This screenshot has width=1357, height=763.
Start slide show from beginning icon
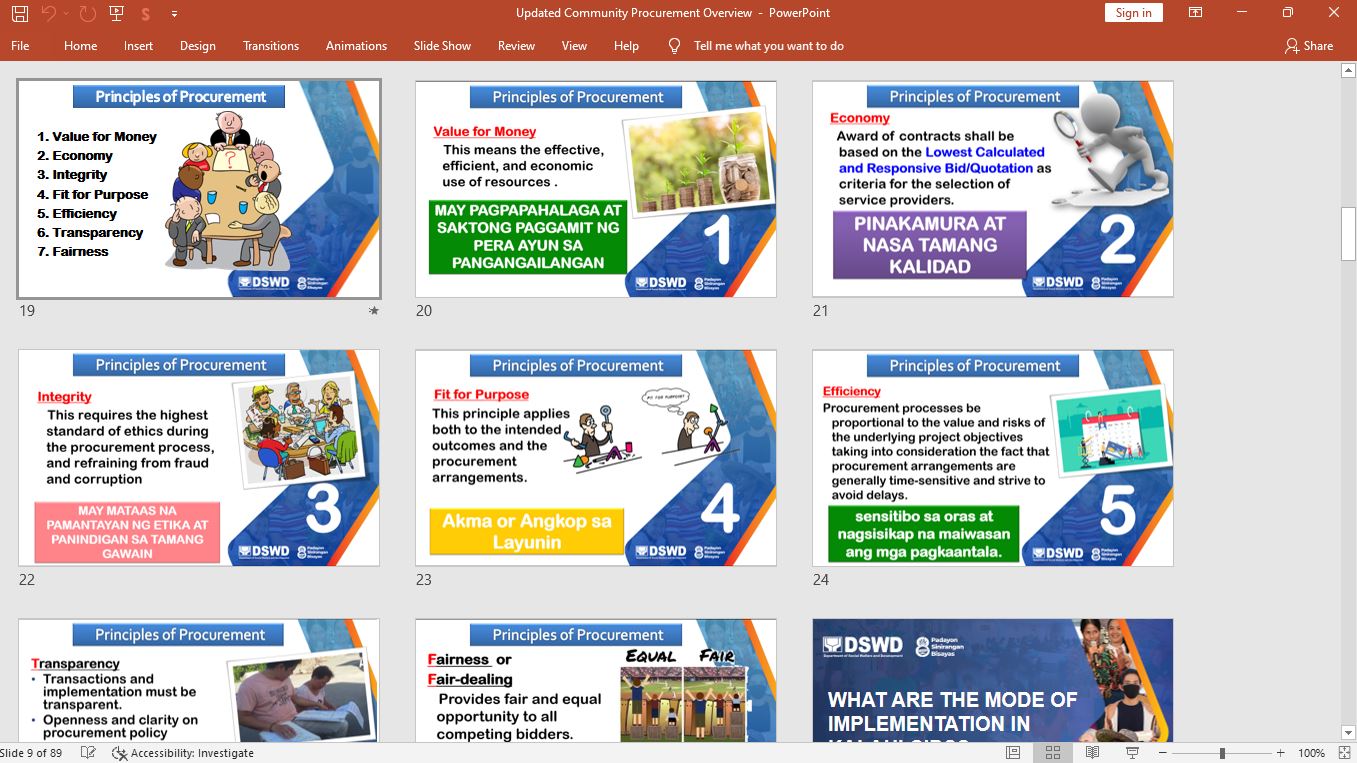116,13
